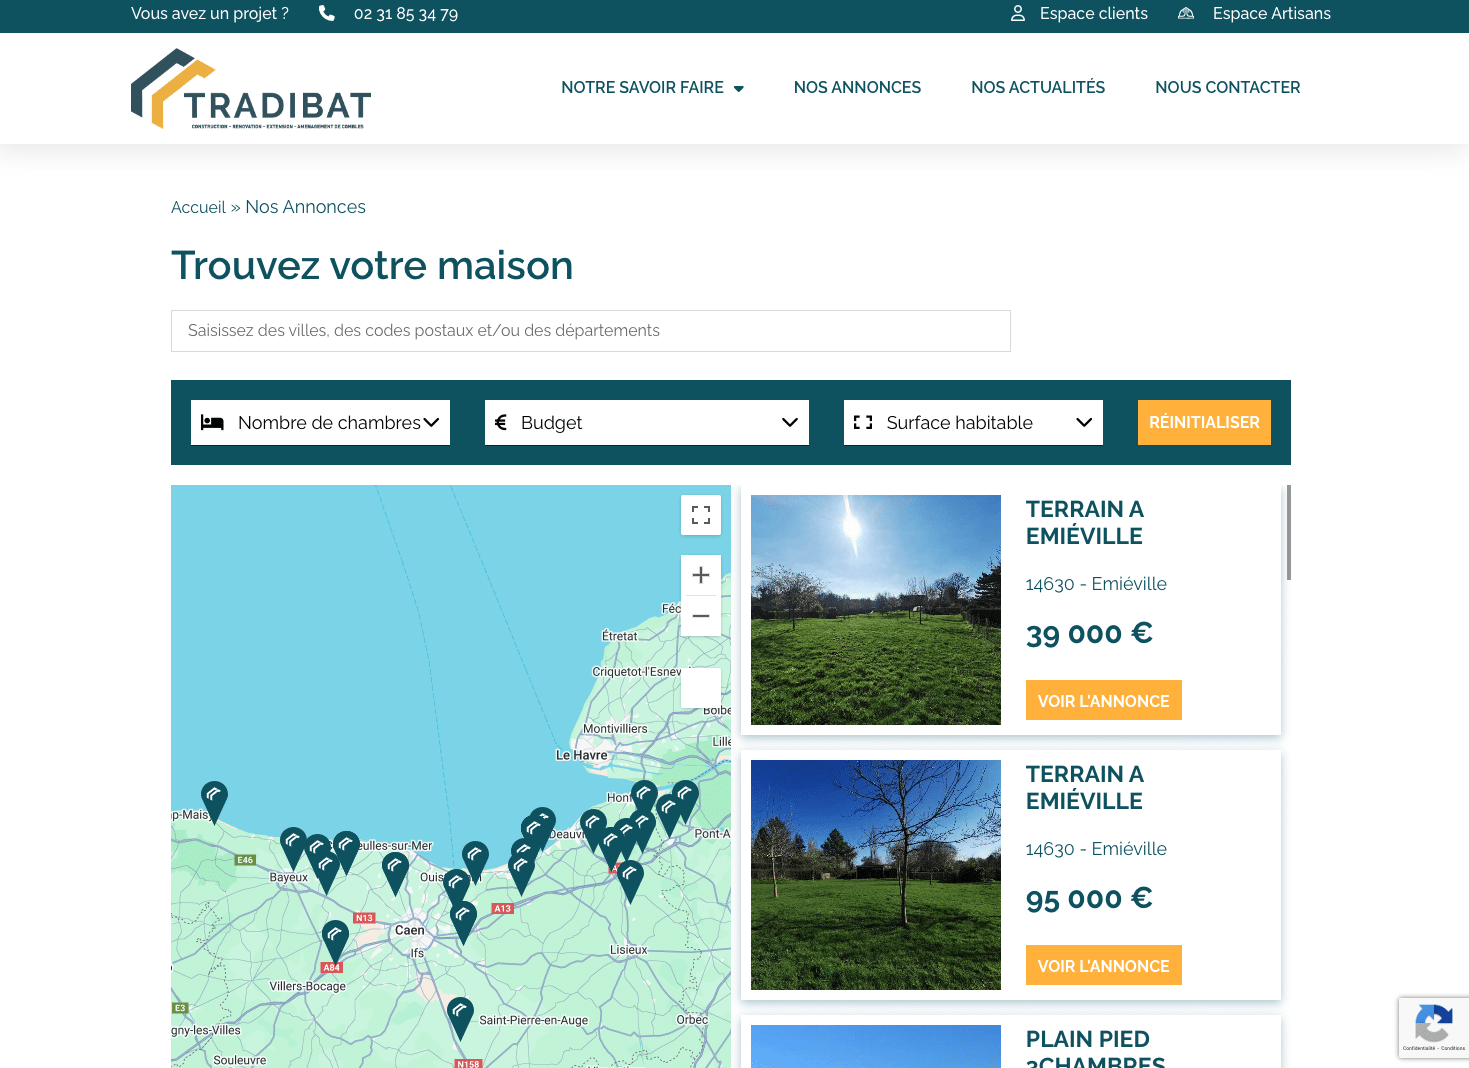Click the euro icon in Budget filter
1469x1068 pixels.
pyautogui.click(x=501, y=422)
